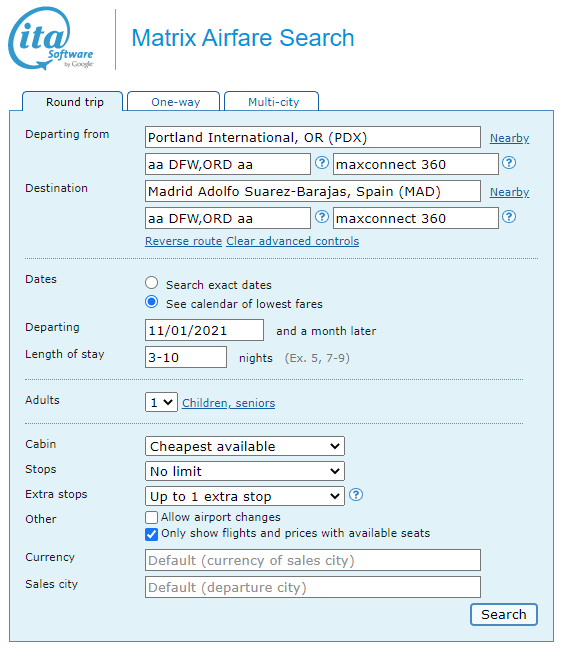Expand the Extra stops dropdown
The image size is (572, 665).
click(x=245, y=496)
